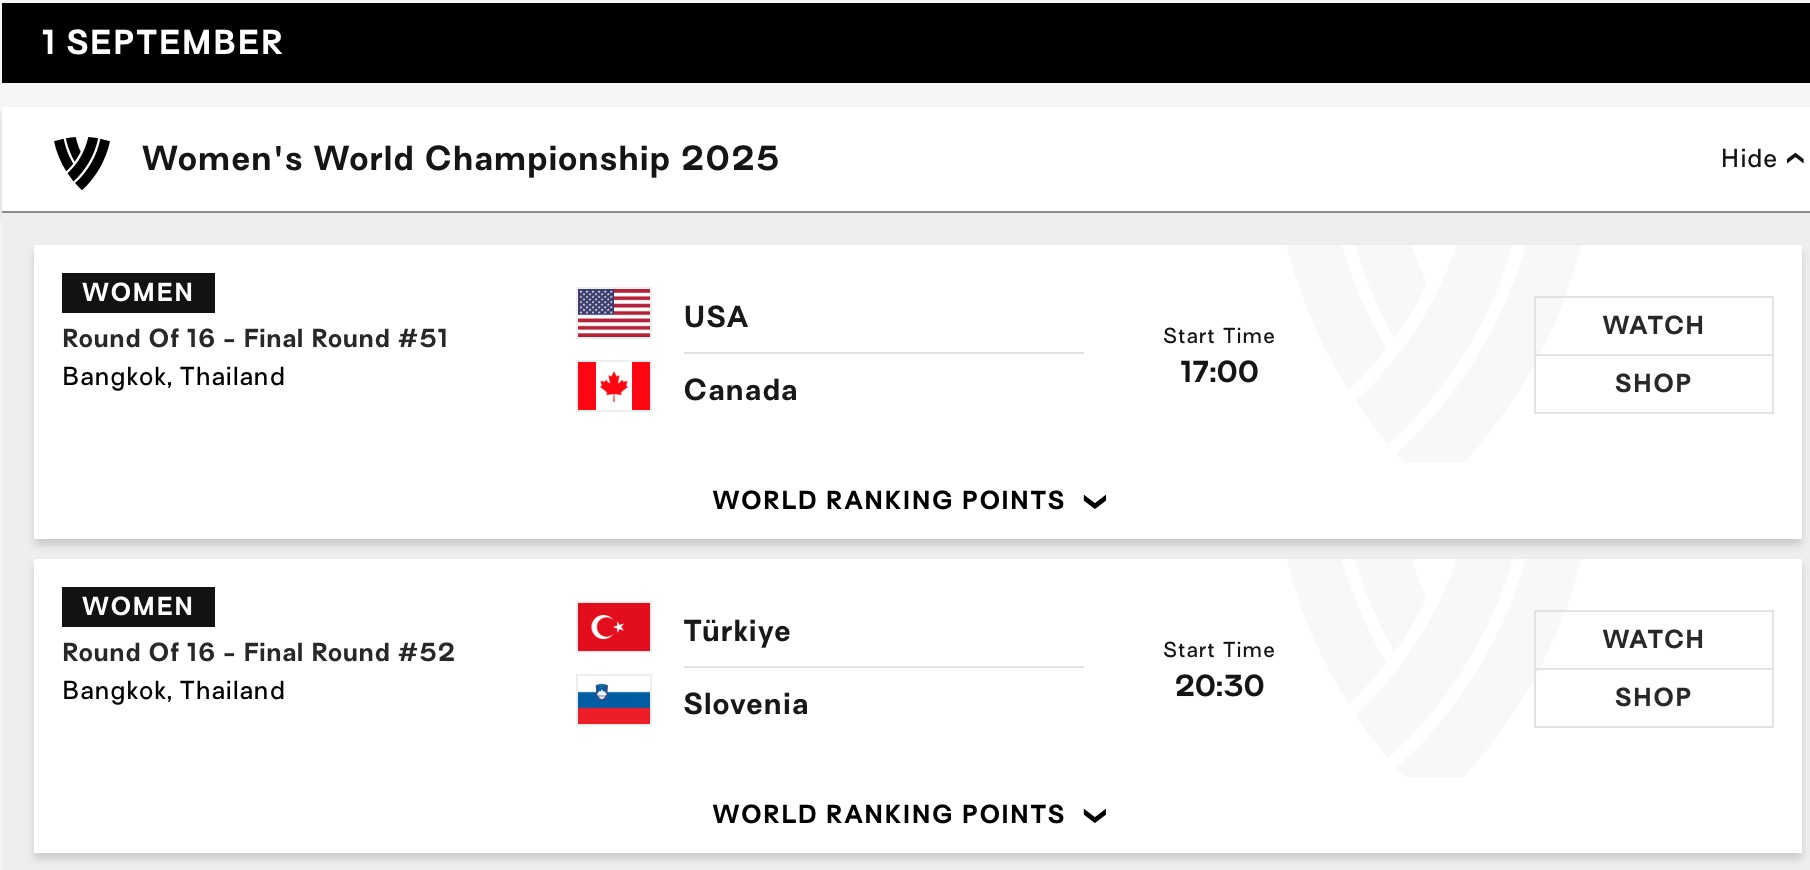Select the Canada team name
This screenshot has height=870, width=1810.
740,390
